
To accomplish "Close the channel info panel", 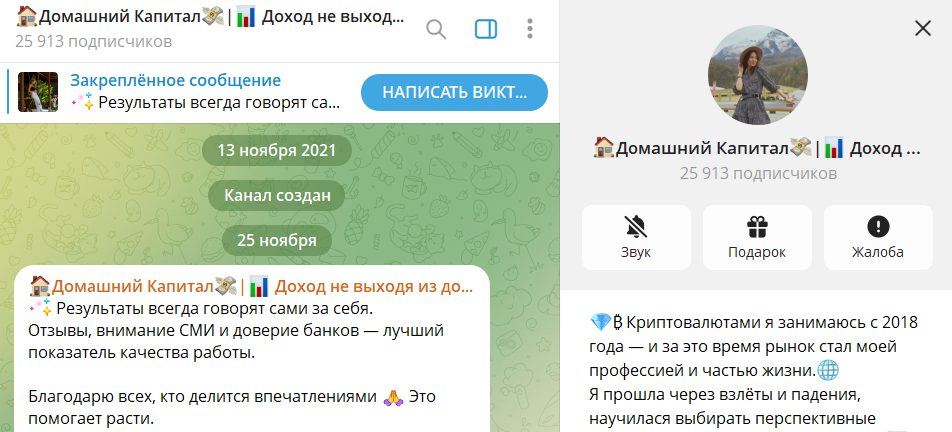I will pos(922,29).
